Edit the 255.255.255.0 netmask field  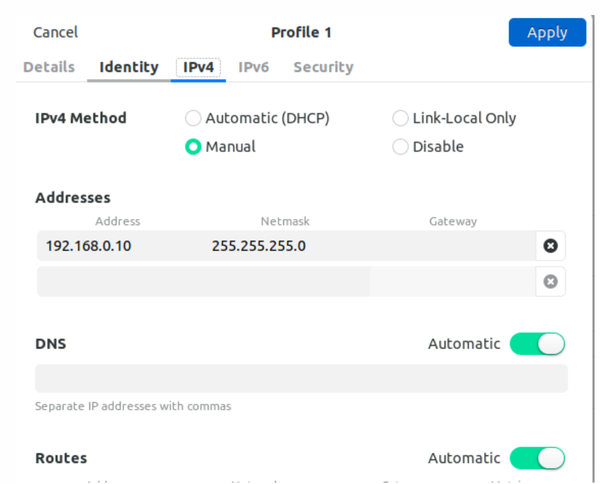click(287, 246)
